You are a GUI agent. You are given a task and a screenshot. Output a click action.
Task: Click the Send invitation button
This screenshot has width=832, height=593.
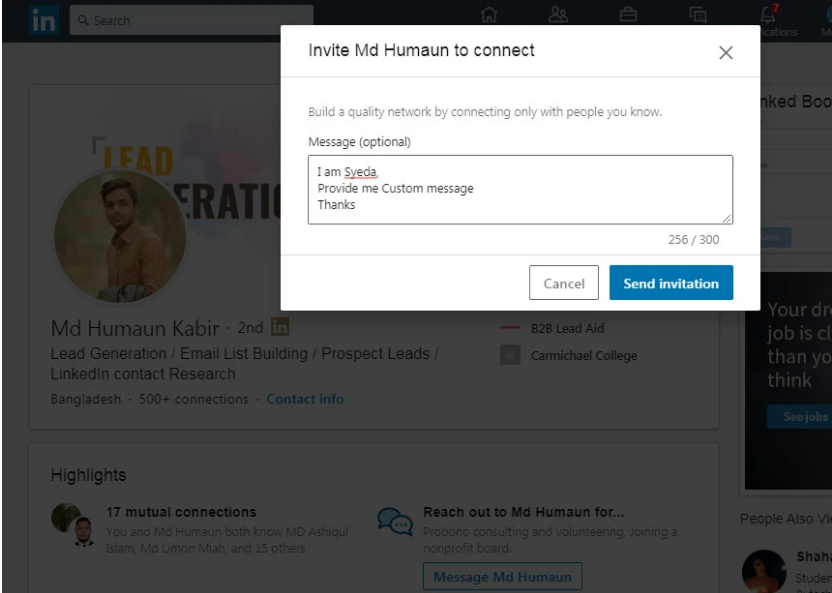[669, 283]
